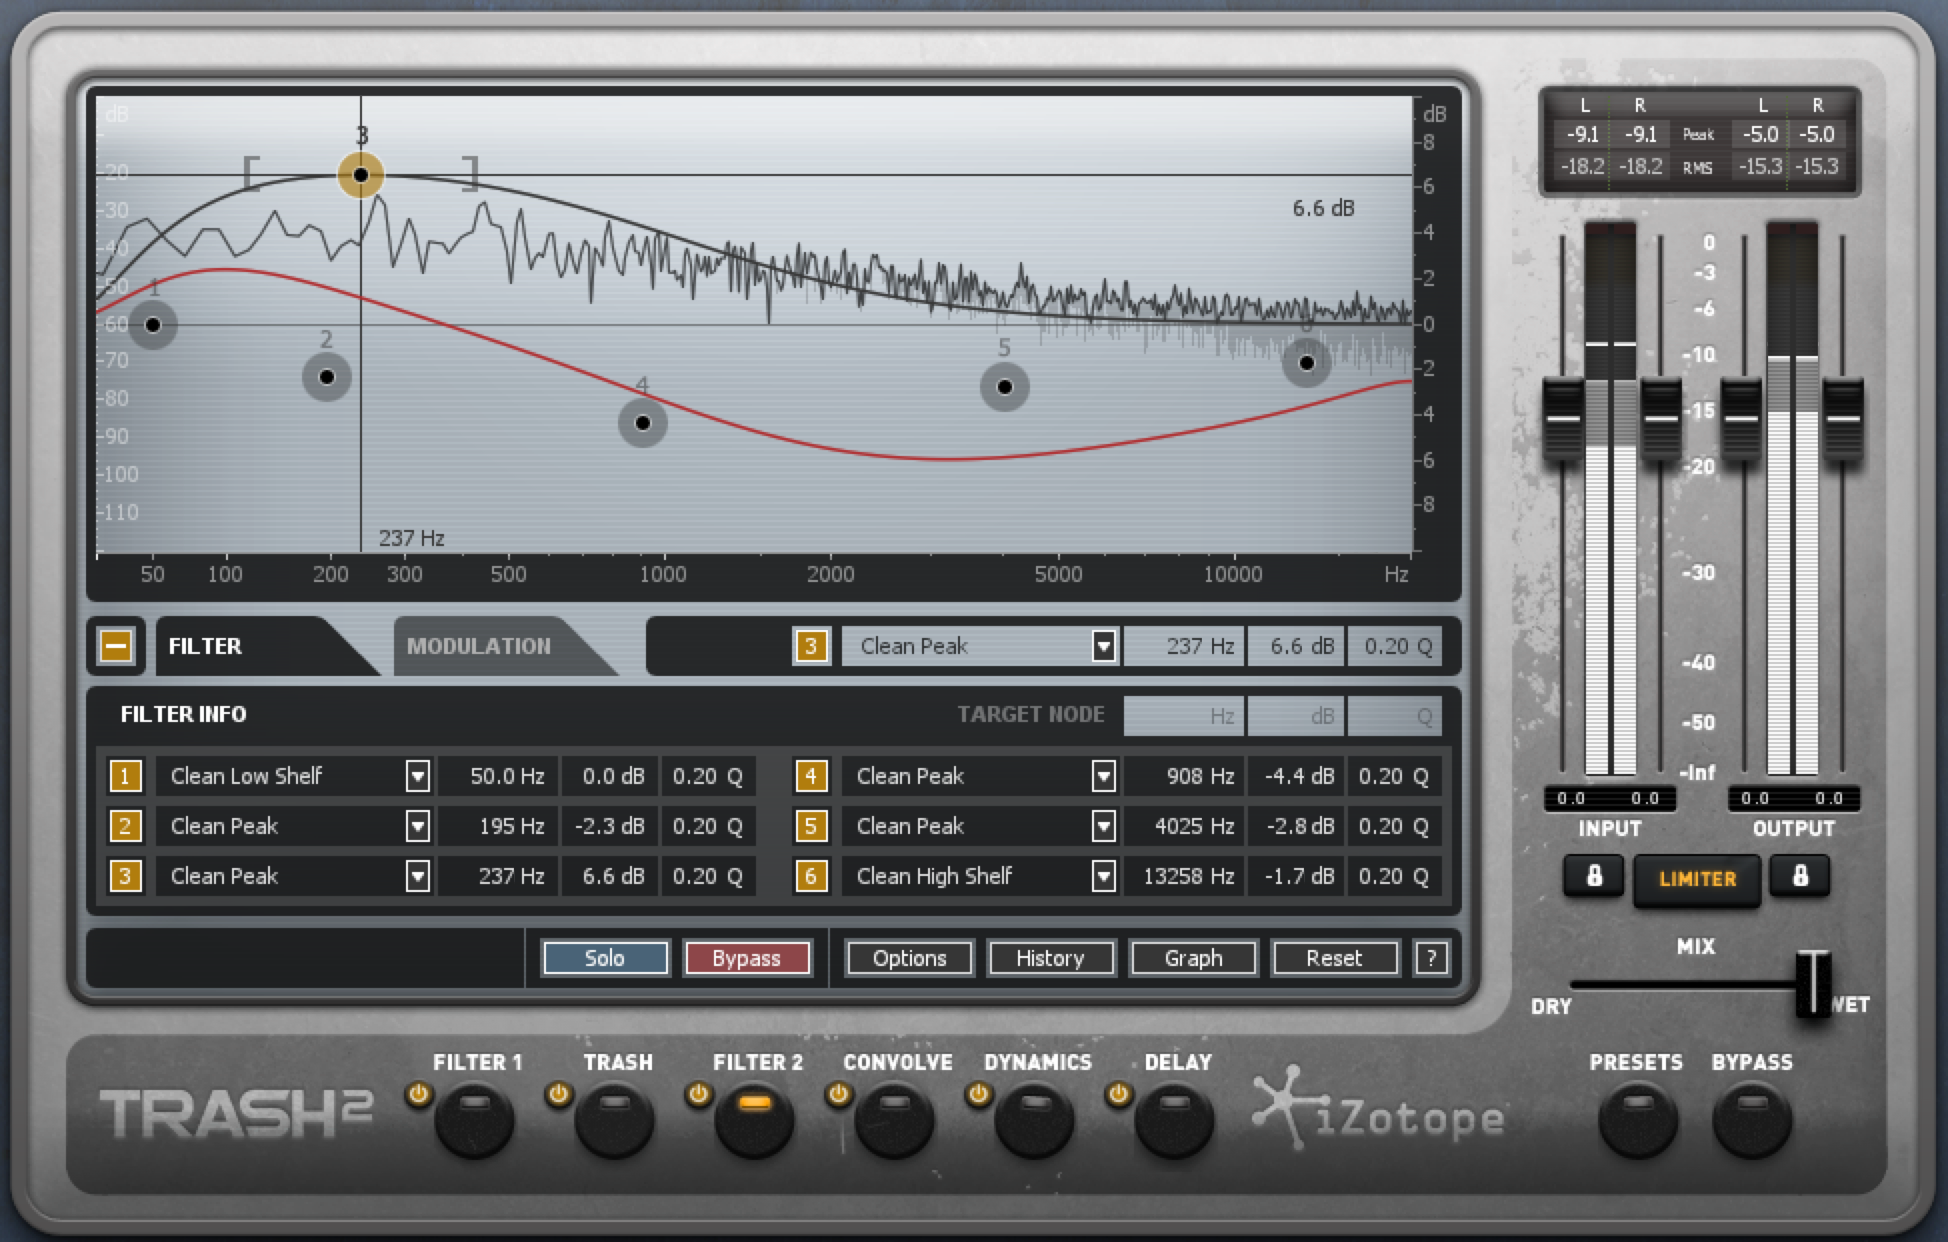Click the left input gain fader
The image size is (1948, 1242).
1564,419
